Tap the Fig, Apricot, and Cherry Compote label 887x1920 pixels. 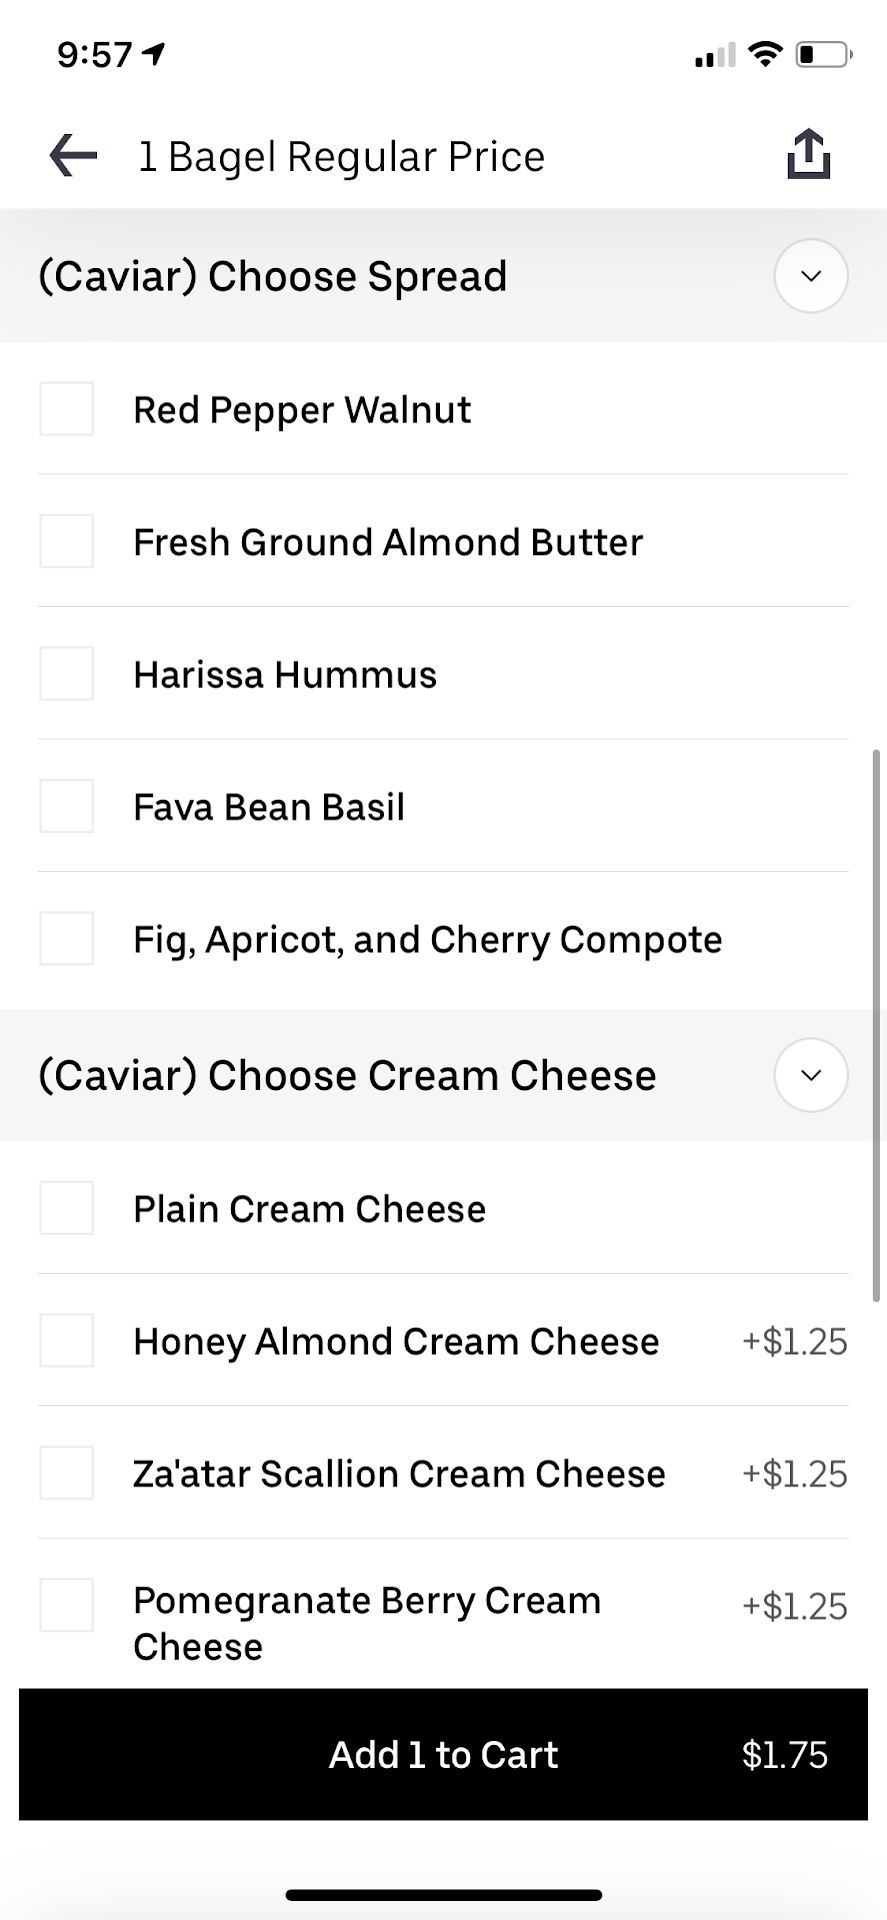click(x=427, y=939)
